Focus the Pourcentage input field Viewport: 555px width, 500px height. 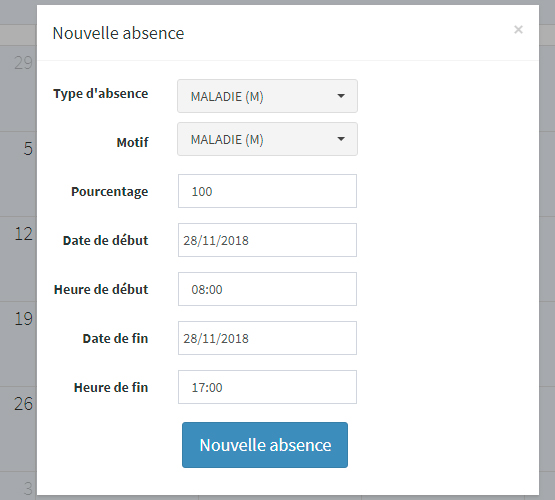tap(267, 191)
